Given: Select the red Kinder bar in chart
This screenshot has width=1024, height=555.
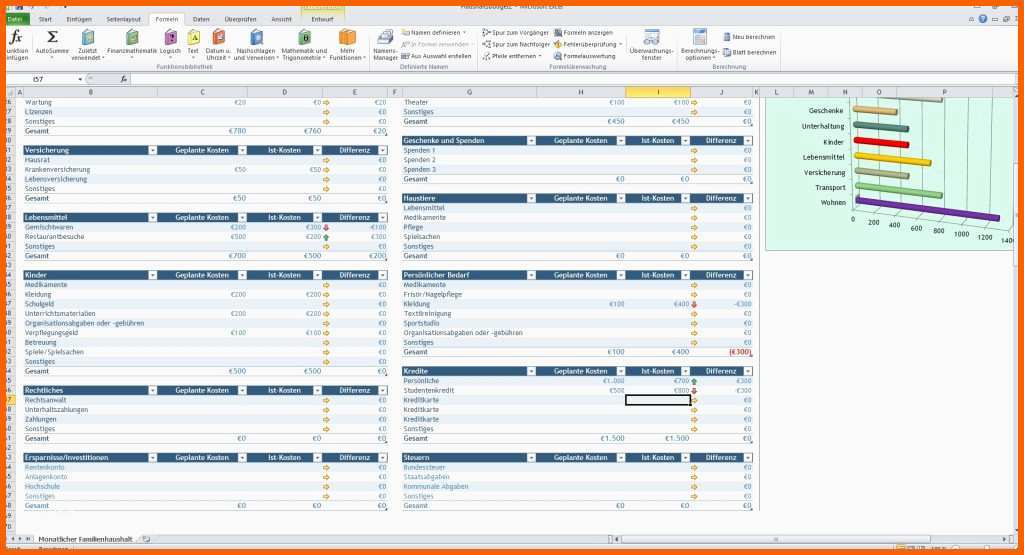Looking at the screenshot, I should point(881,142).
